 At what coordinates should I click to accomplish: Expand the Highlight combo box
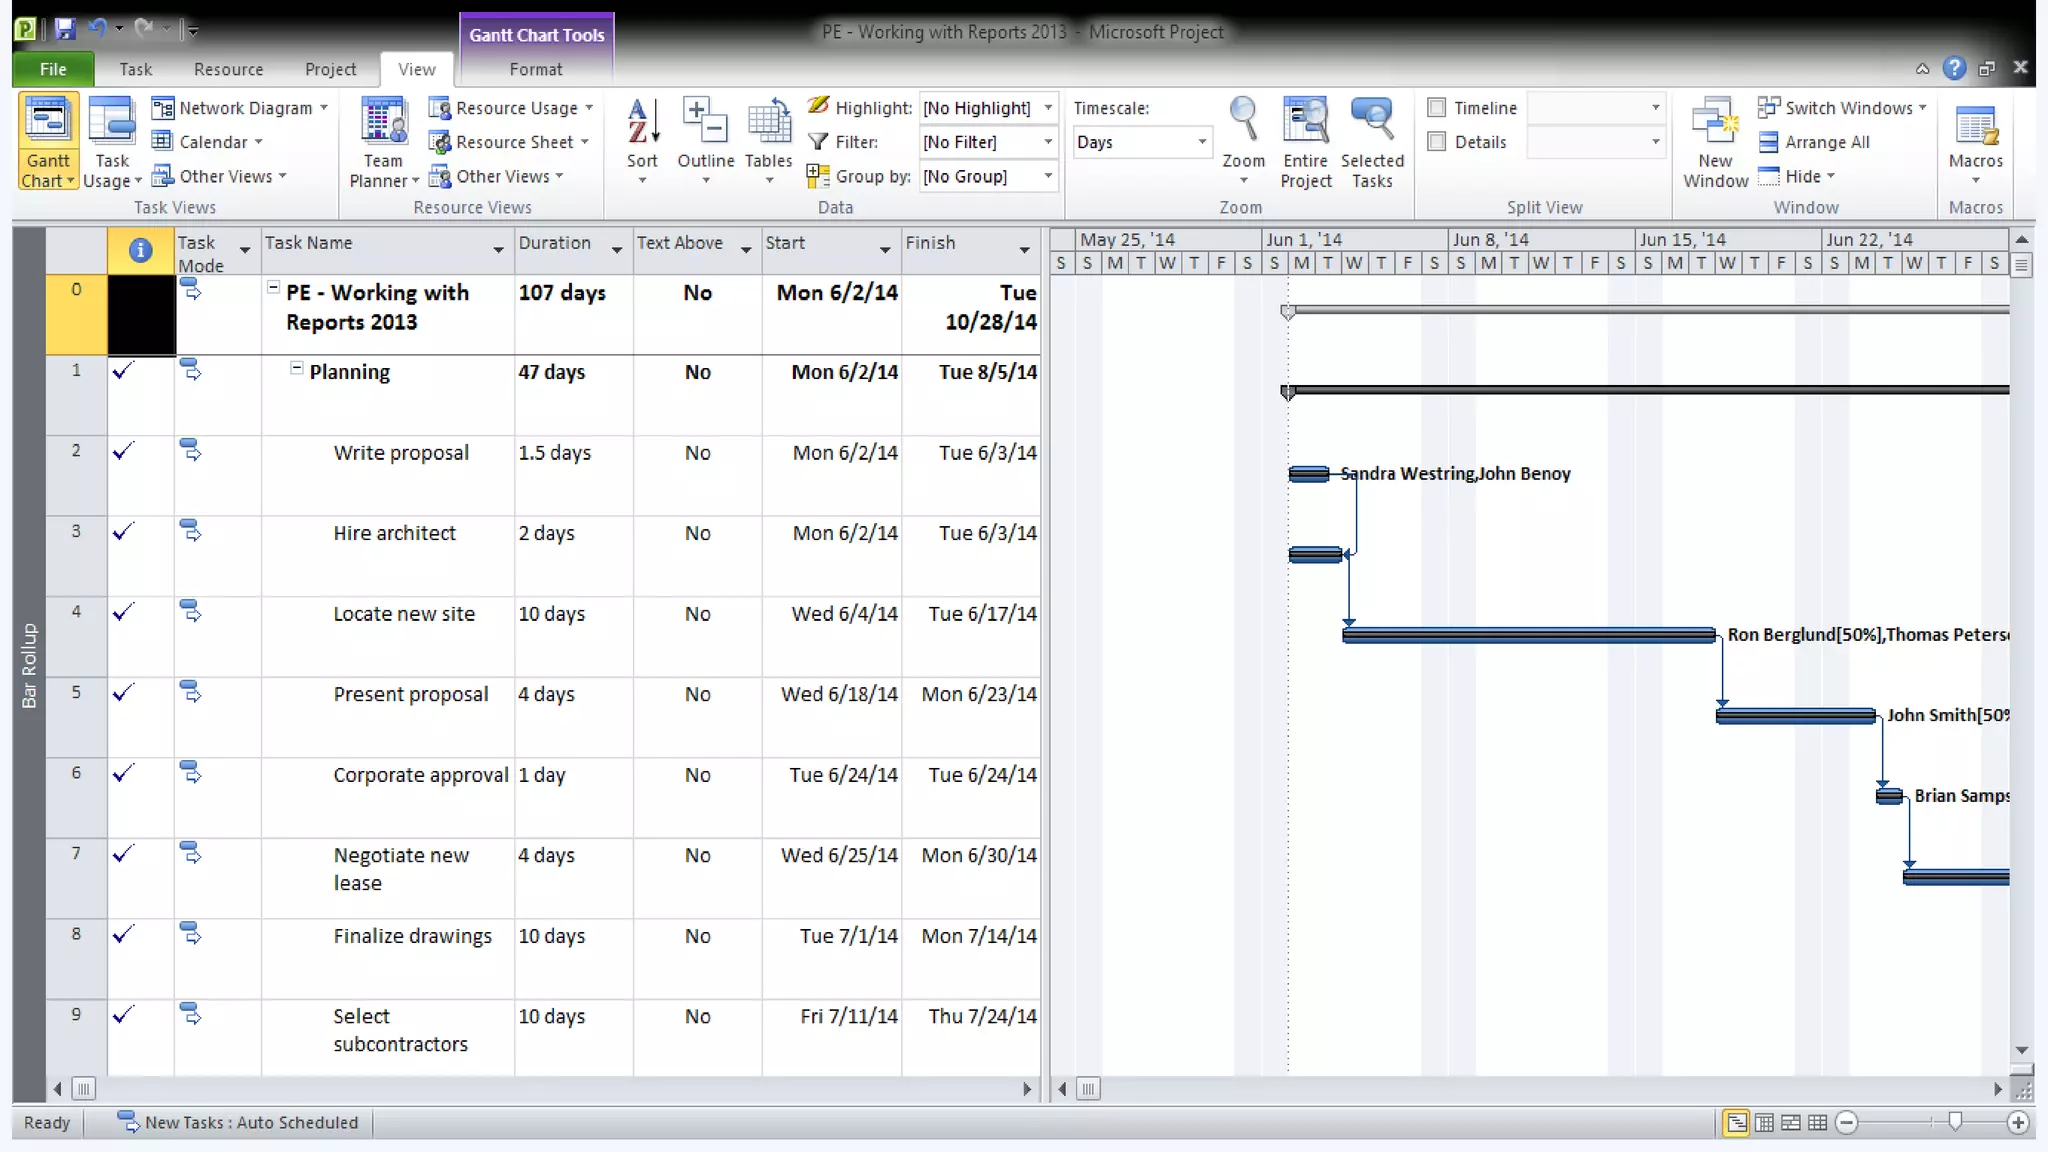click(x=1047, y=108)
